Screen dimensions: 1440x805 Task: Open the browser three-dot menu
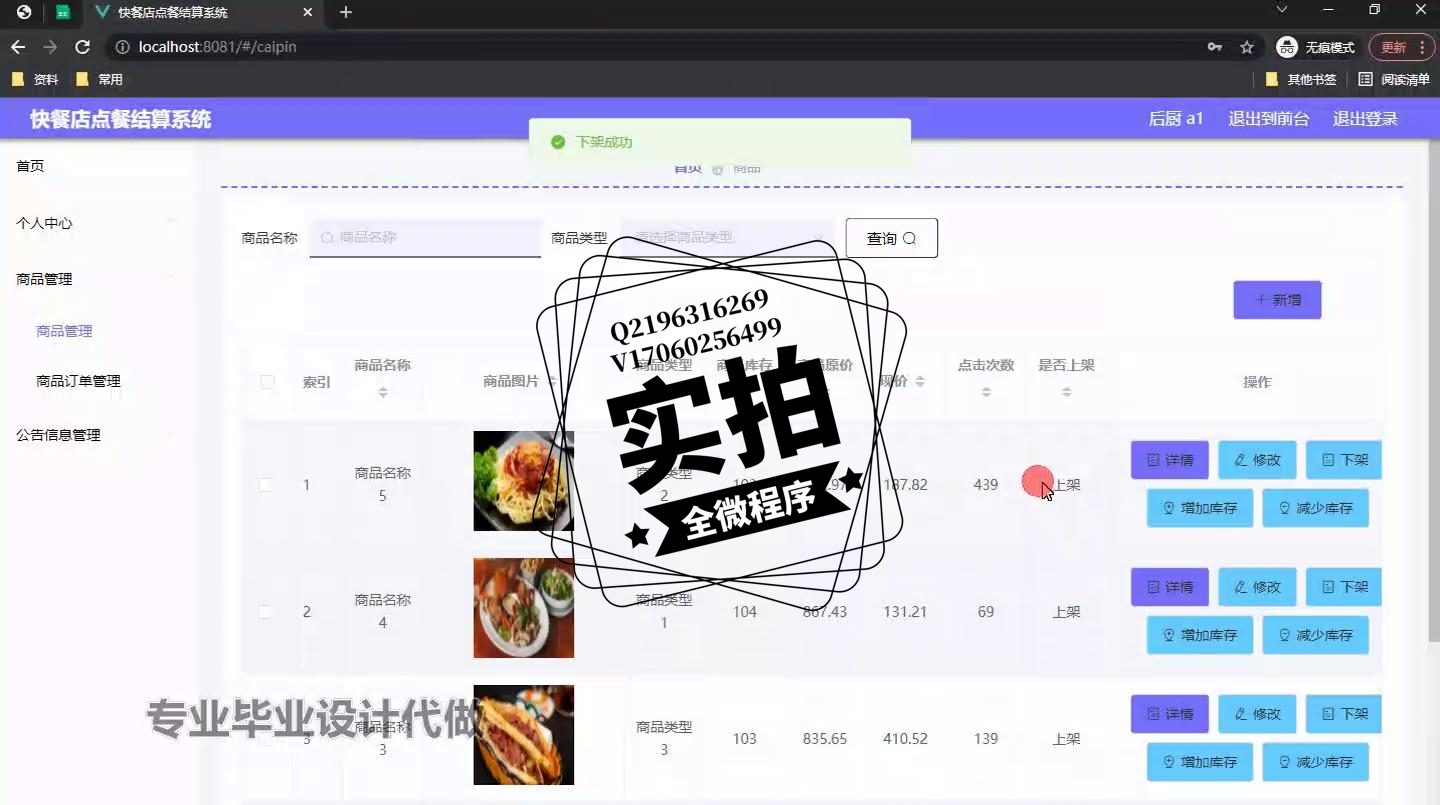[1422, 47]
